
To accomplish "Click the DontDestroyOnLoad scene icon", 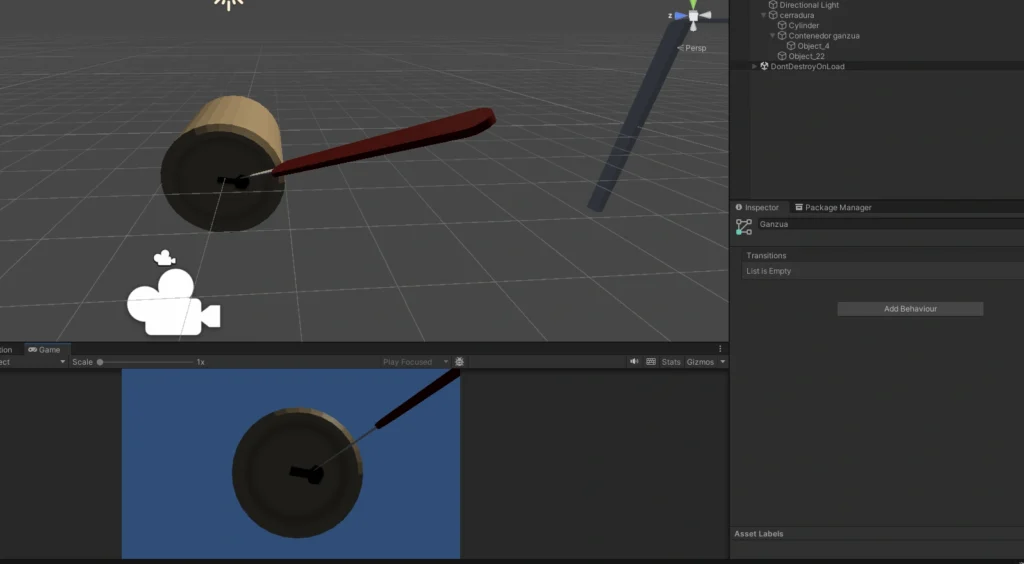I will (764, 66).
